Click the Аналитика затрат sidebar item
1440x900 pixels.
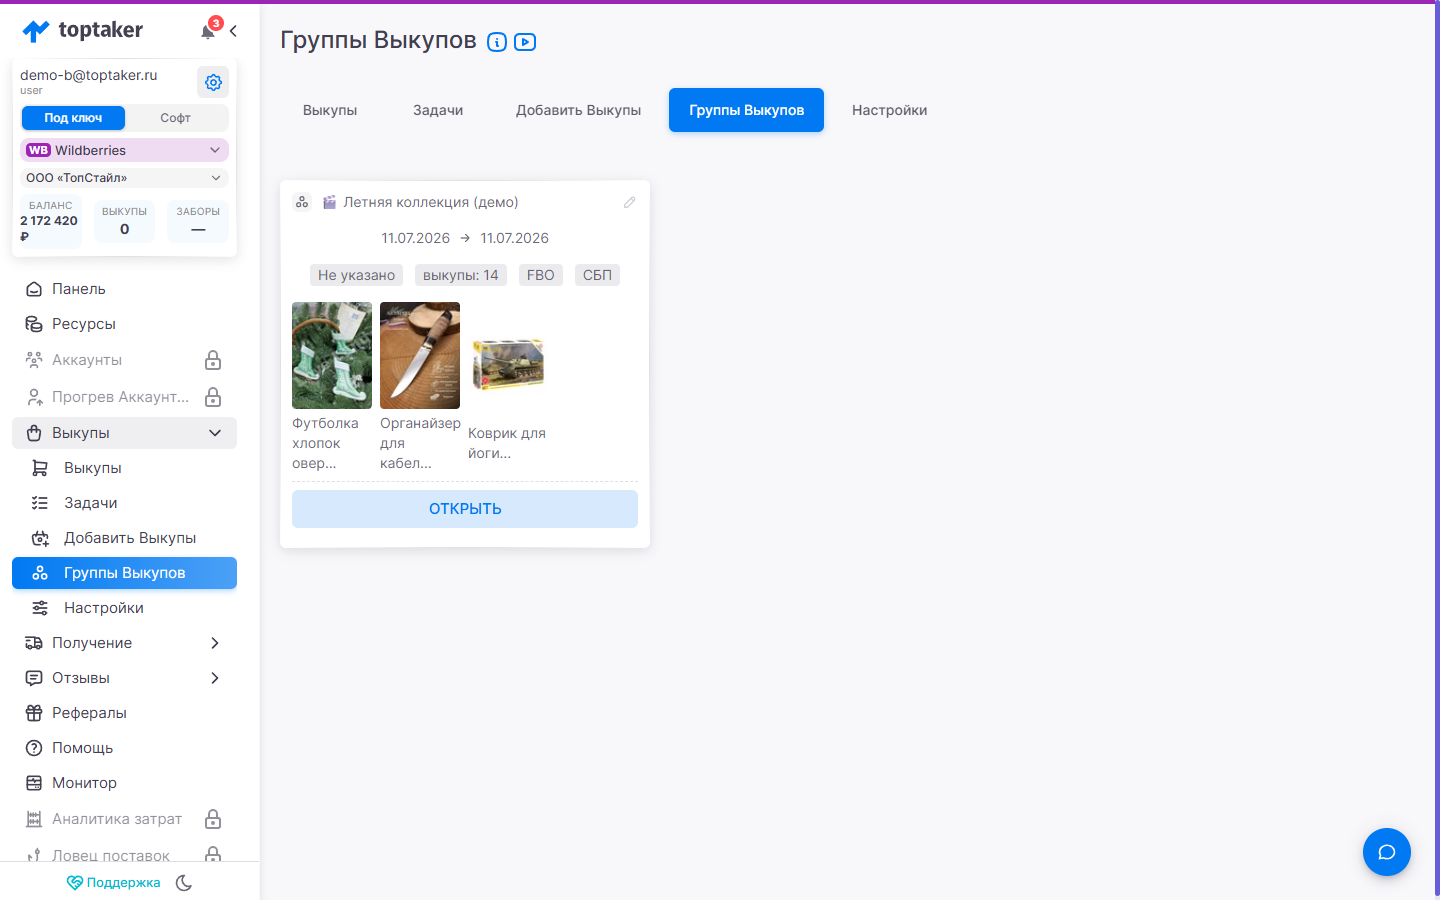coord(124,819)
